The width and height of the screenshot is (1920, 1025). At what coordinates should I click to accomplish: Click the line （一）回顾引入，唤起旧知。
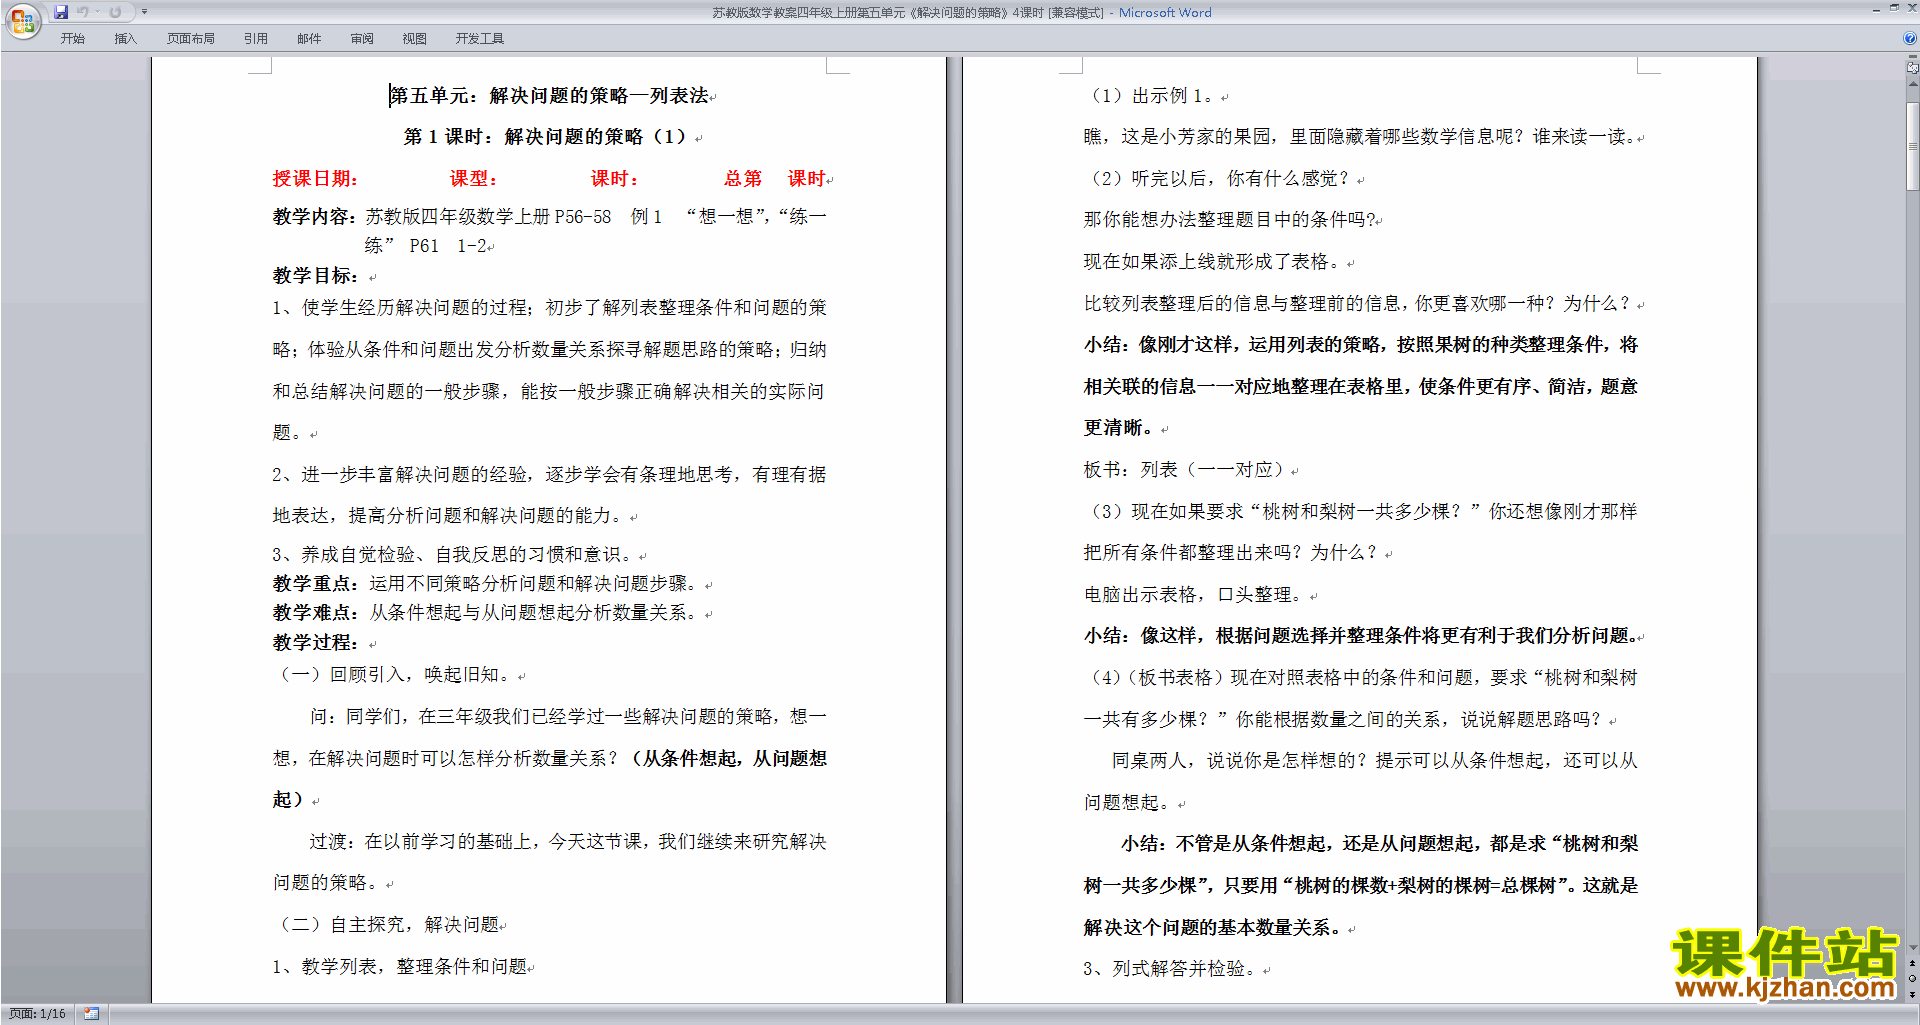[x=396, y=675]
